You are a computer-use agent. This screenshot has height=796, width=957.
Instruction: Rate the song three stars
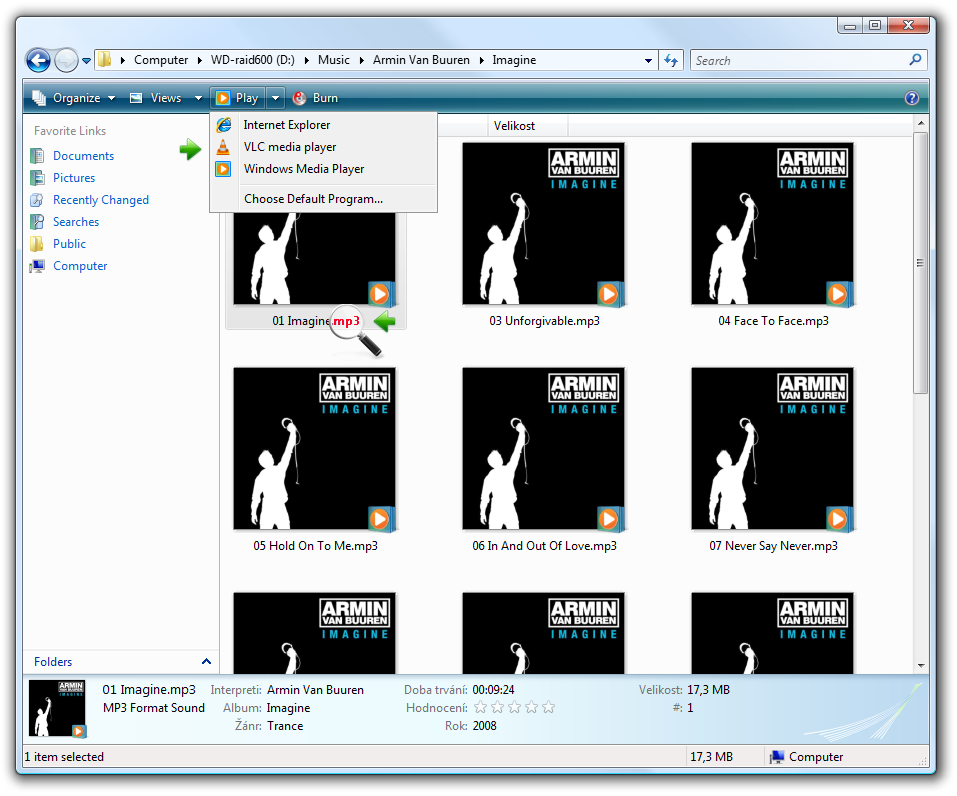pyautogui.click(x=515, y=707)
